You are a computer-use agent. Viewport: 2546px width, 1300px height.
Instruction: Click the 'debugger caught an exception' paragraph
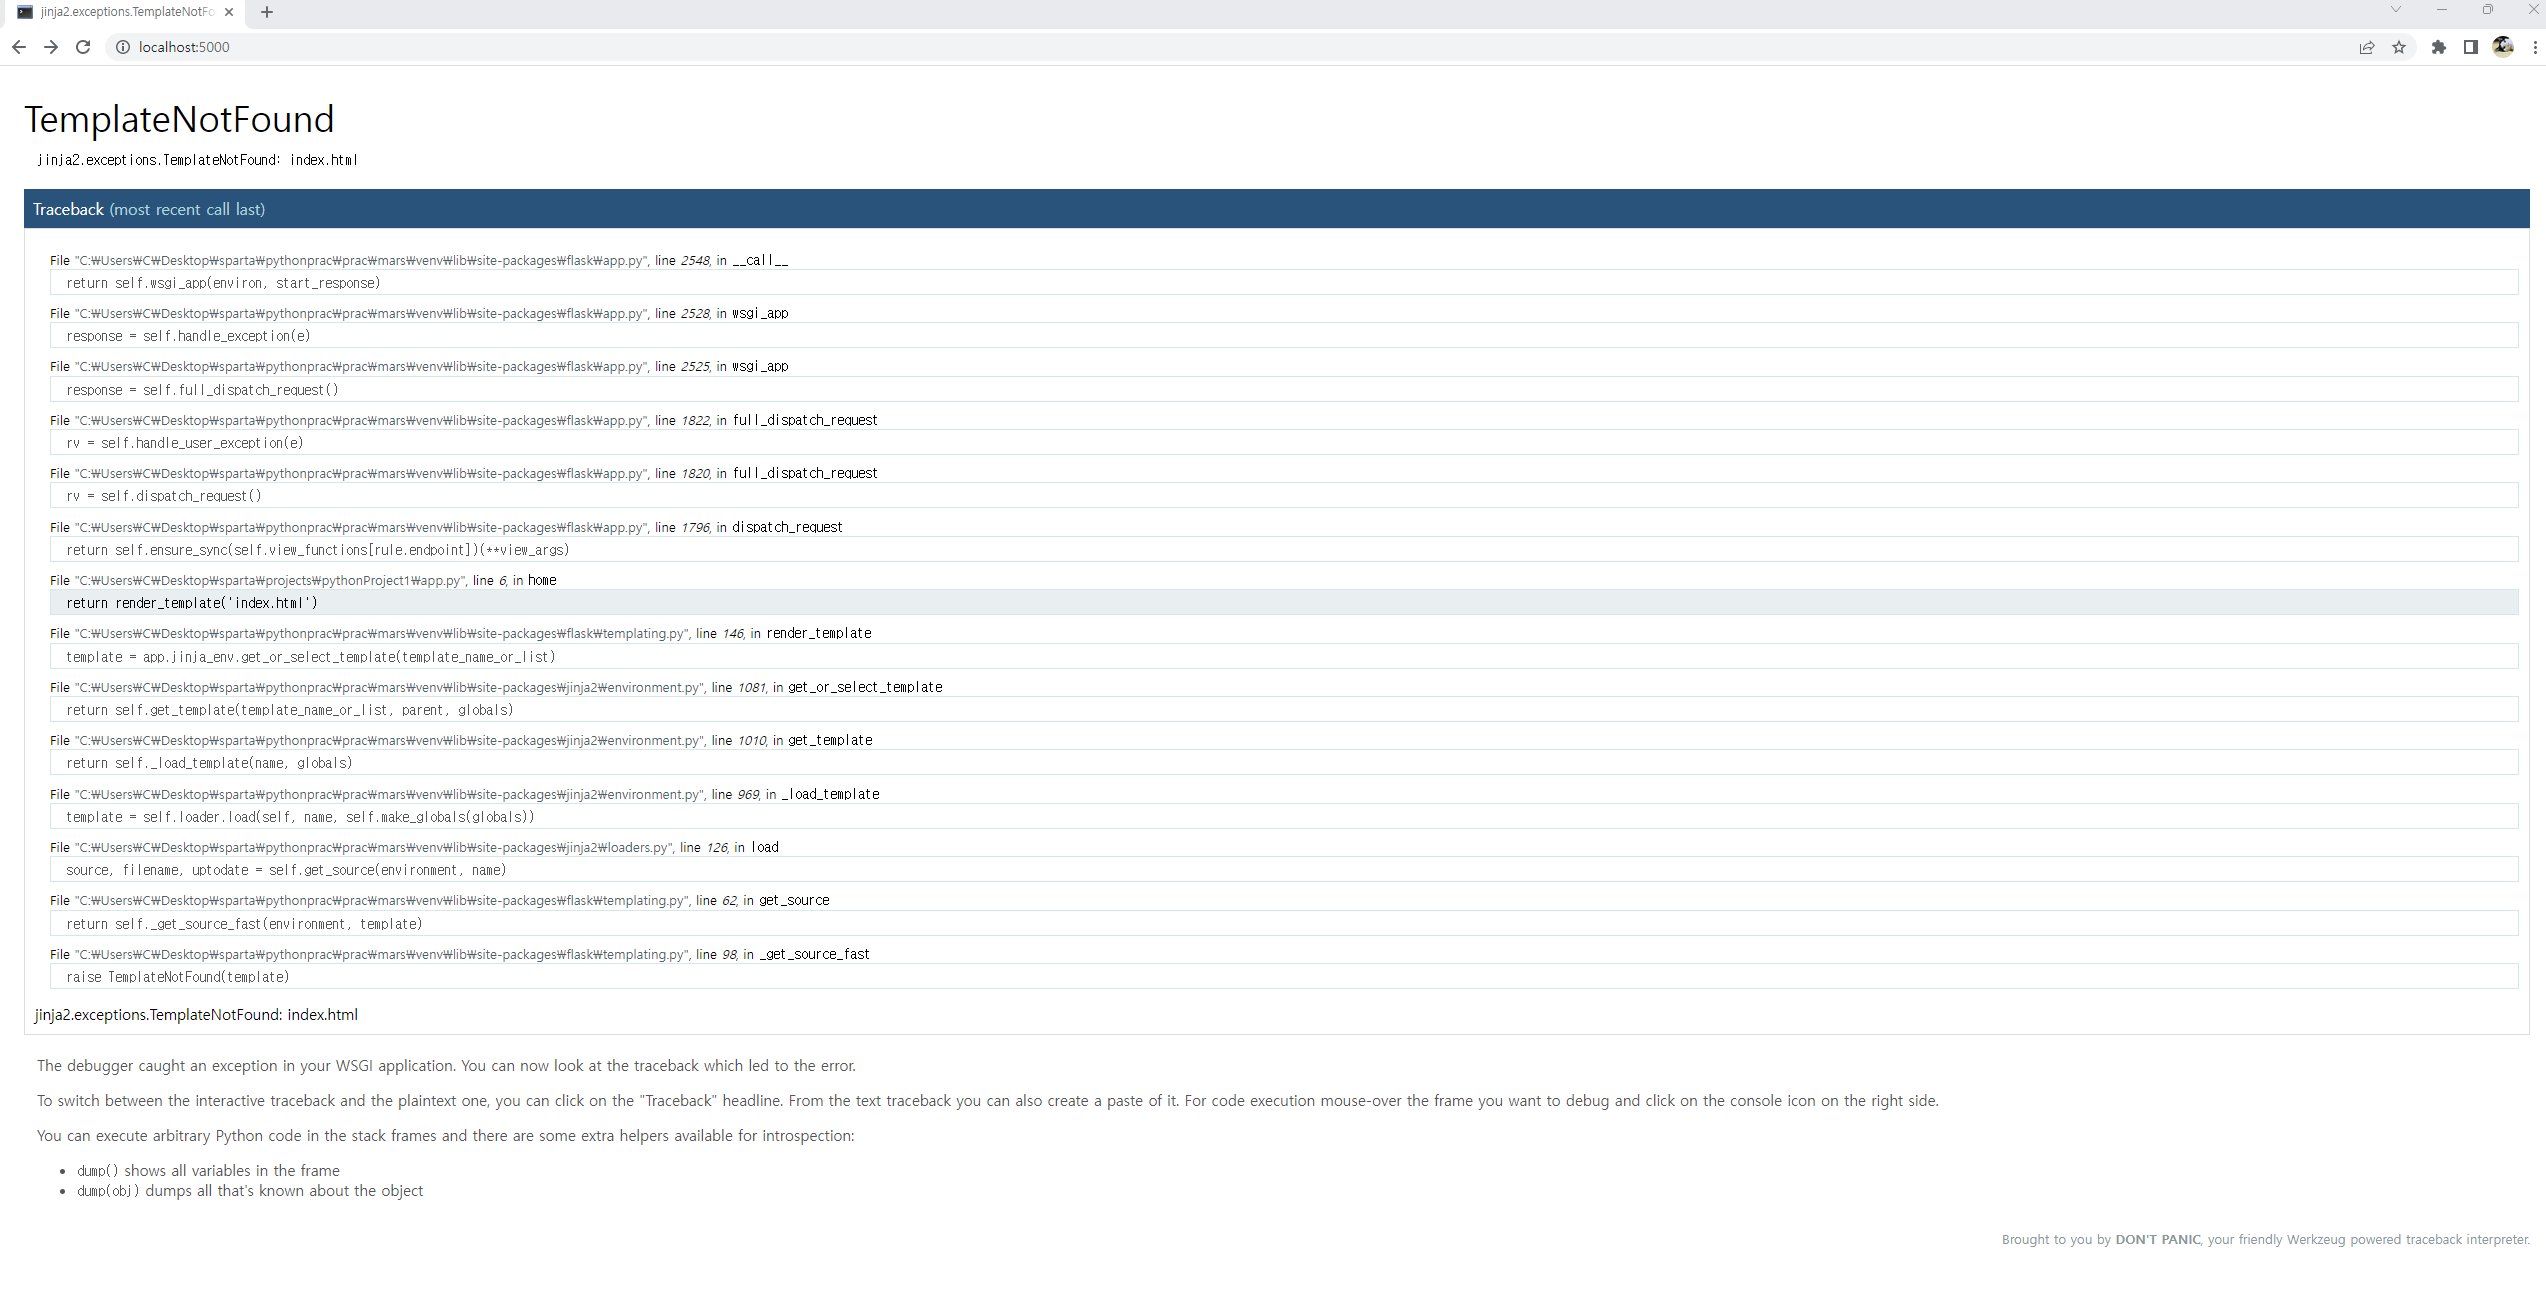click(x=446, y=1065)
